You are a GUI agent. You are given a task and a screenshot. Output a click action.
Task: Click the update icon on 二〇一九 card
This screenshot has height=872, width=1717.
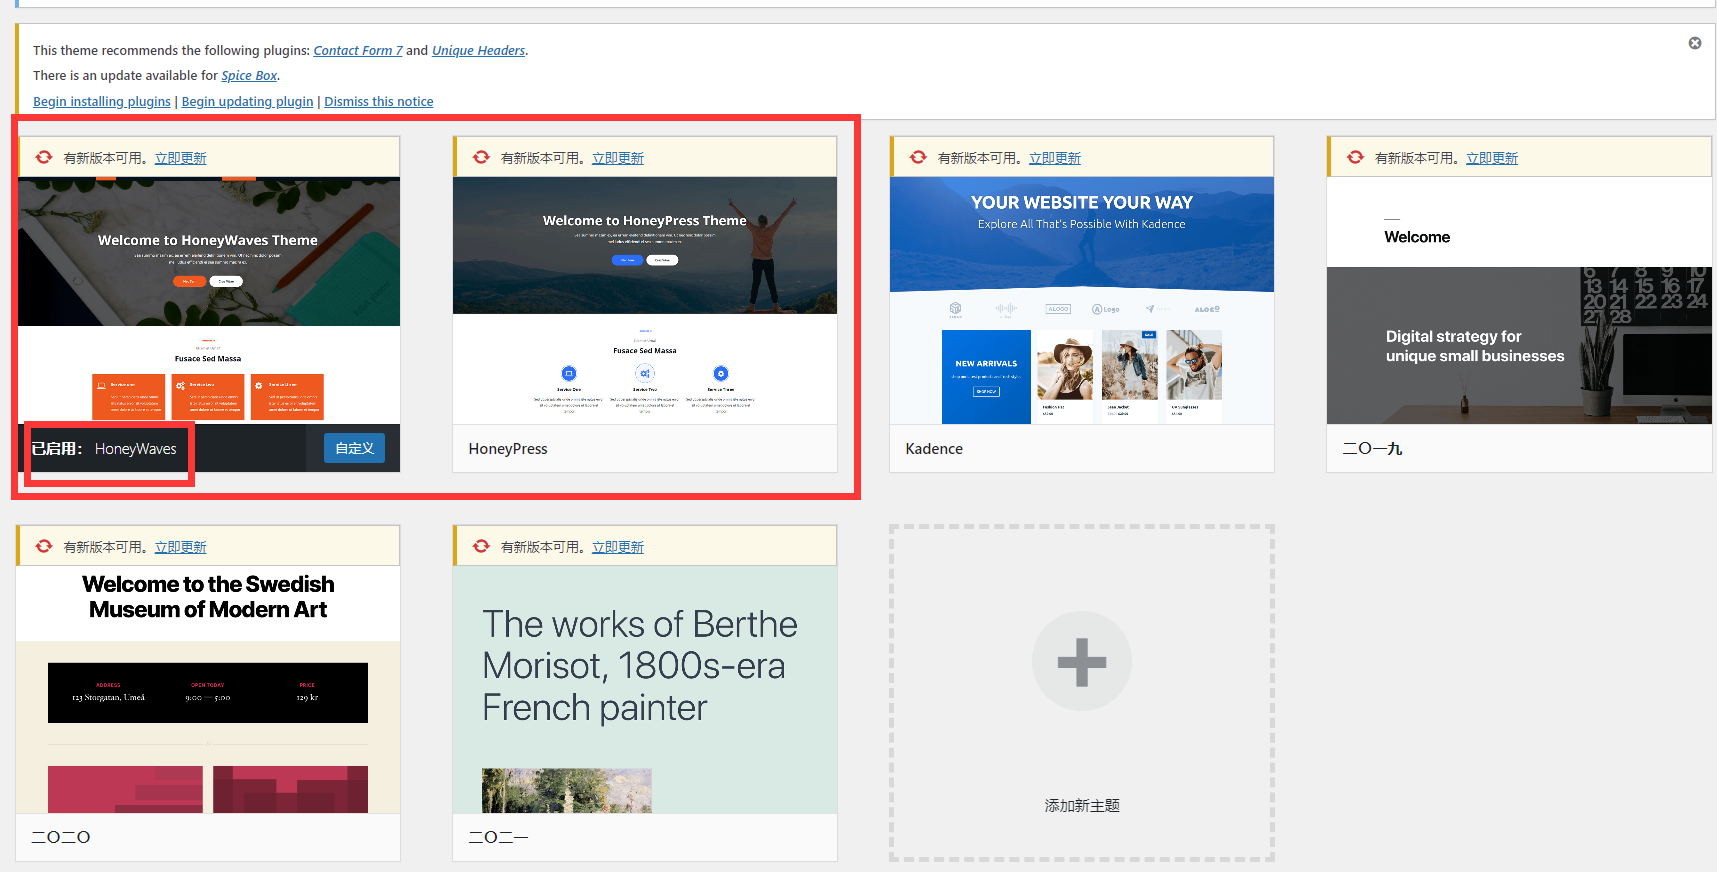(x=1355, y=157)
